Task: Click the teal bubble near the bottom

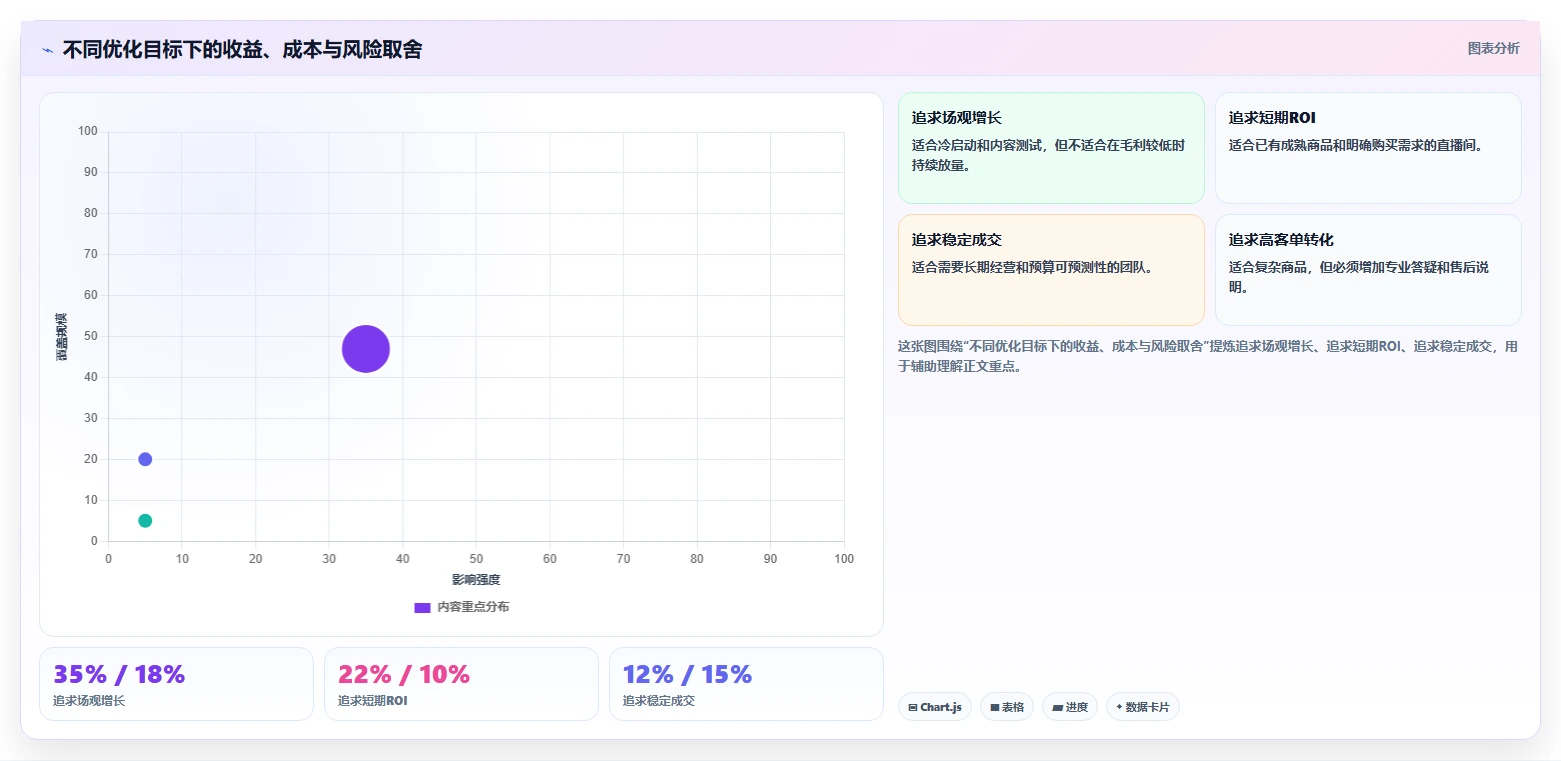Action: pyautogui.click(x=145, y=521)
